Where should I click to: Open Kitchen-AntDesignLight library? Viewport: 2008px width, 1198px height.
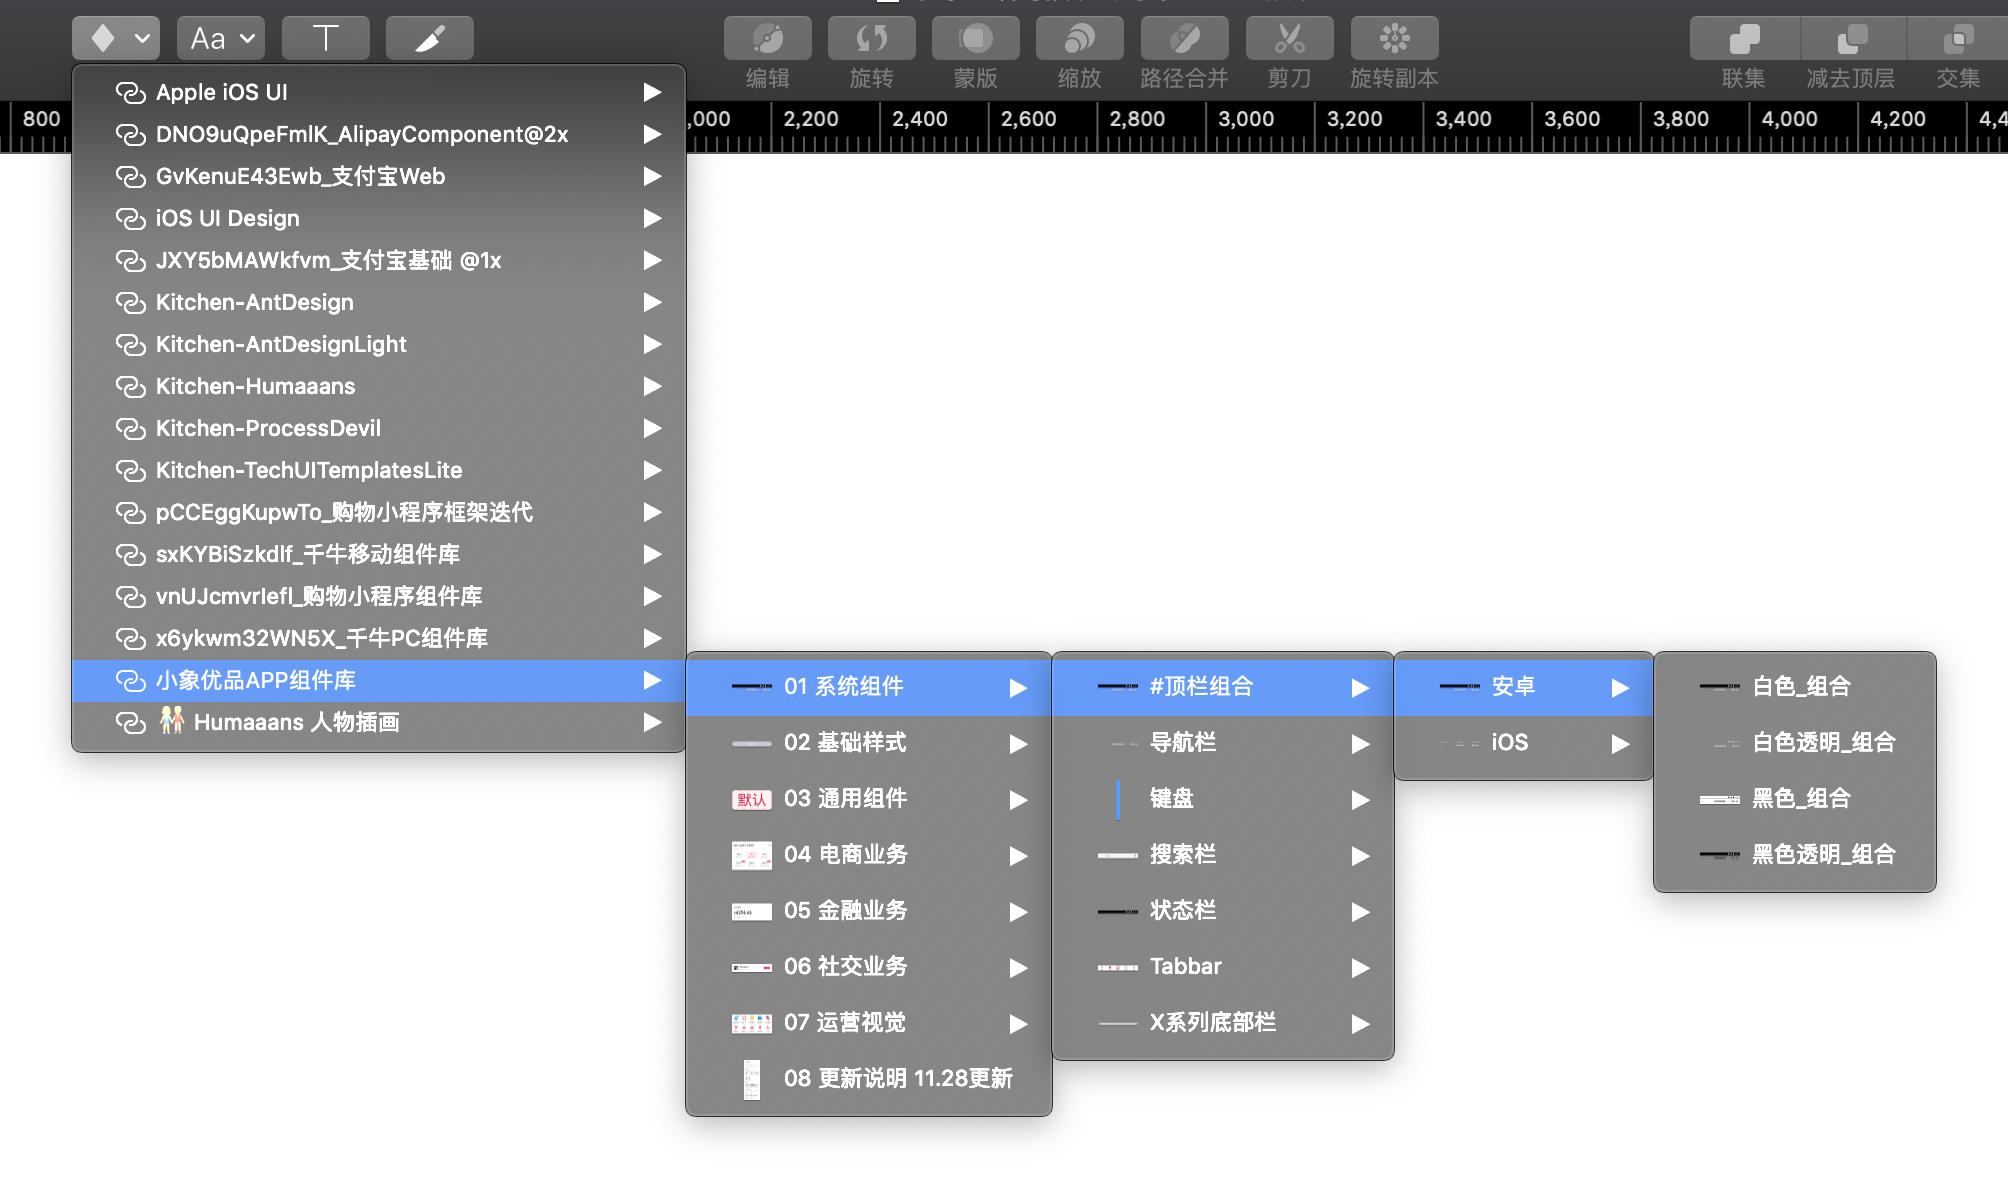(378, 344)
